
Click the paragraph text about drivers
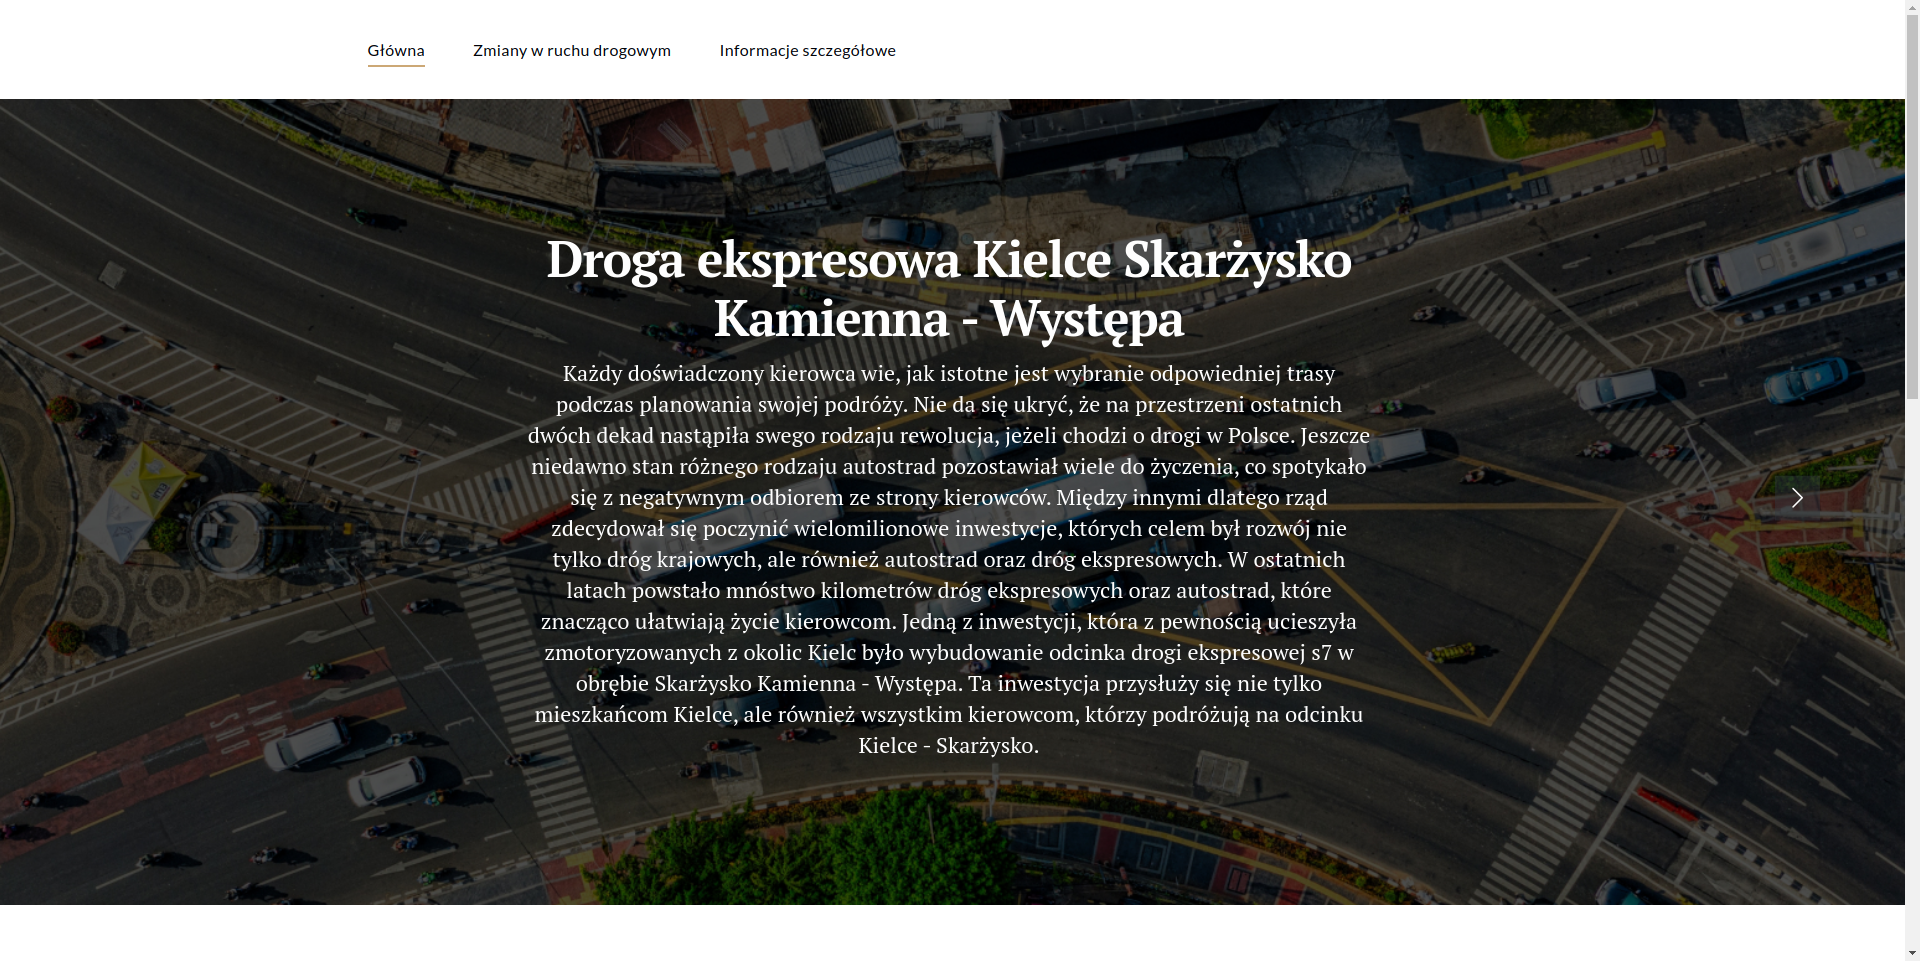(x=949, y=560)
